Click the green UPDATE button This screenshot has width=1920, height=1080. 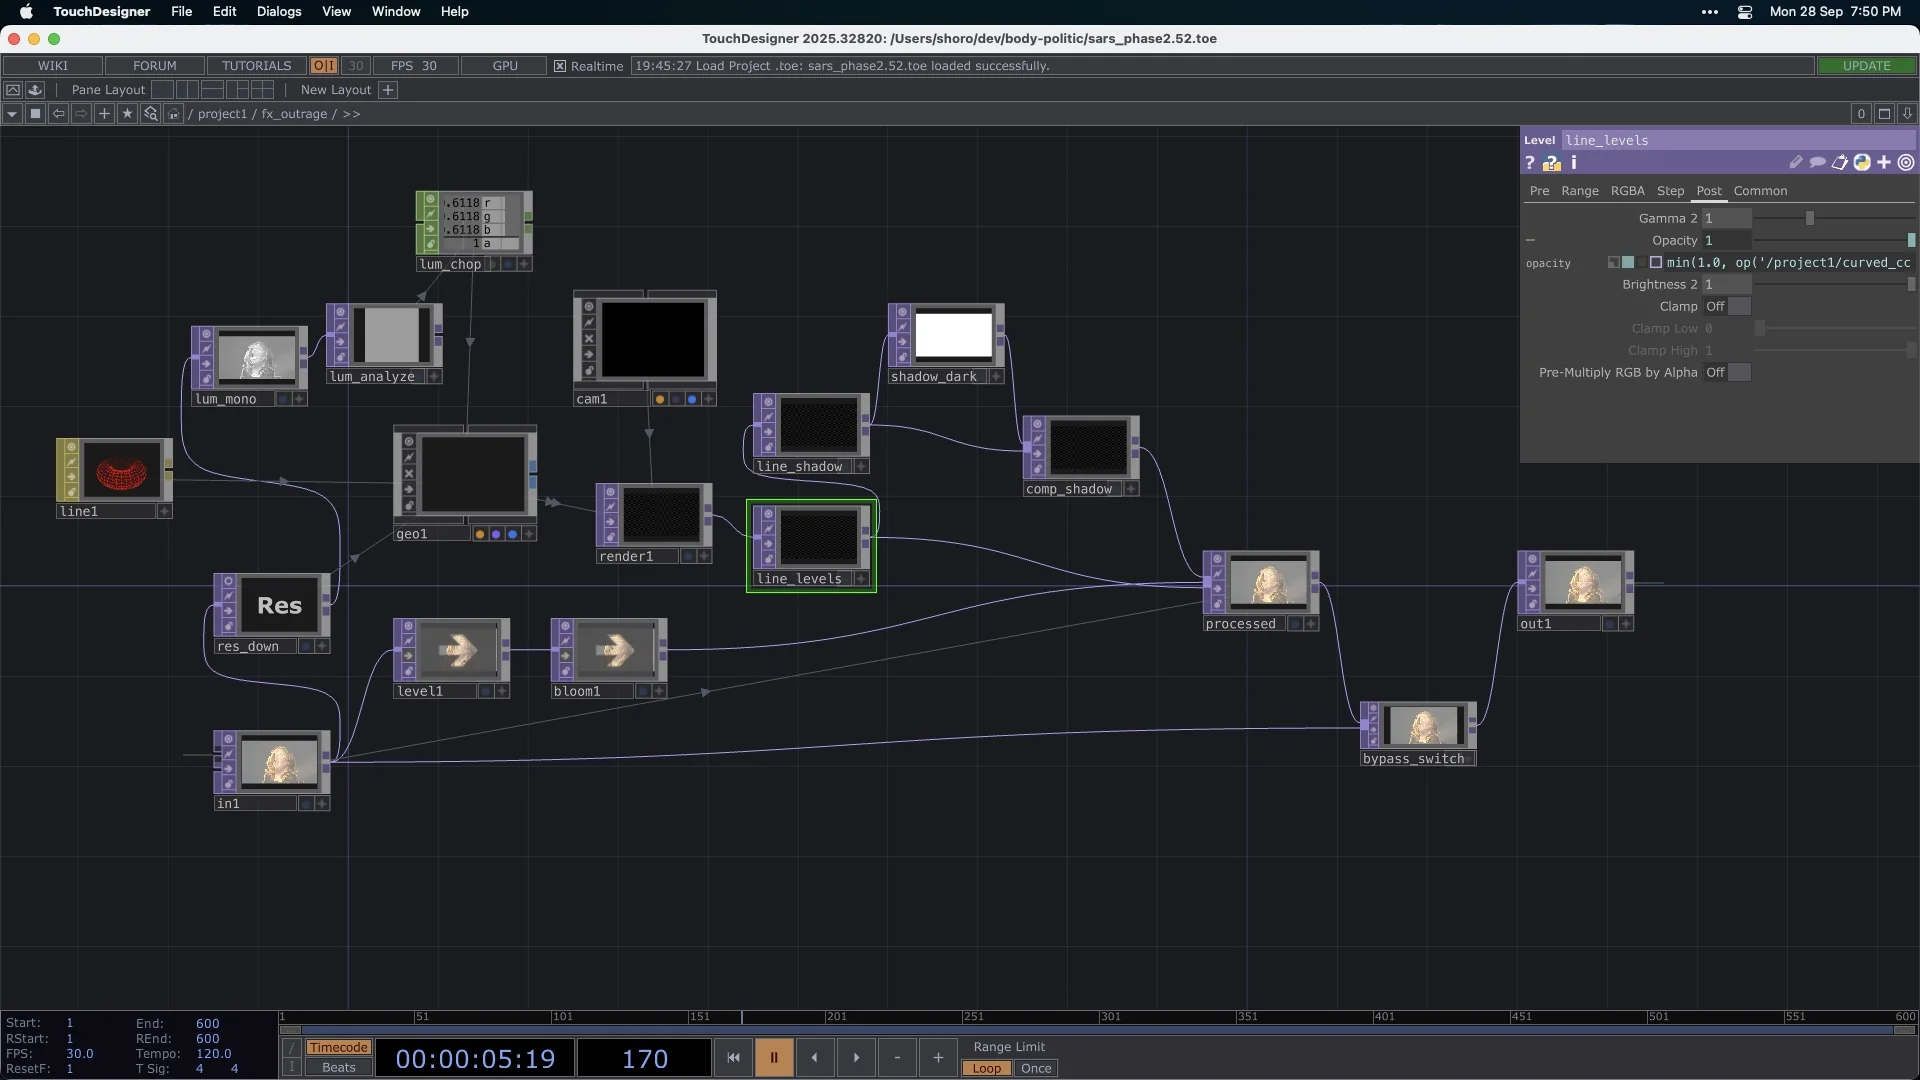click(x=1866, y=66)
